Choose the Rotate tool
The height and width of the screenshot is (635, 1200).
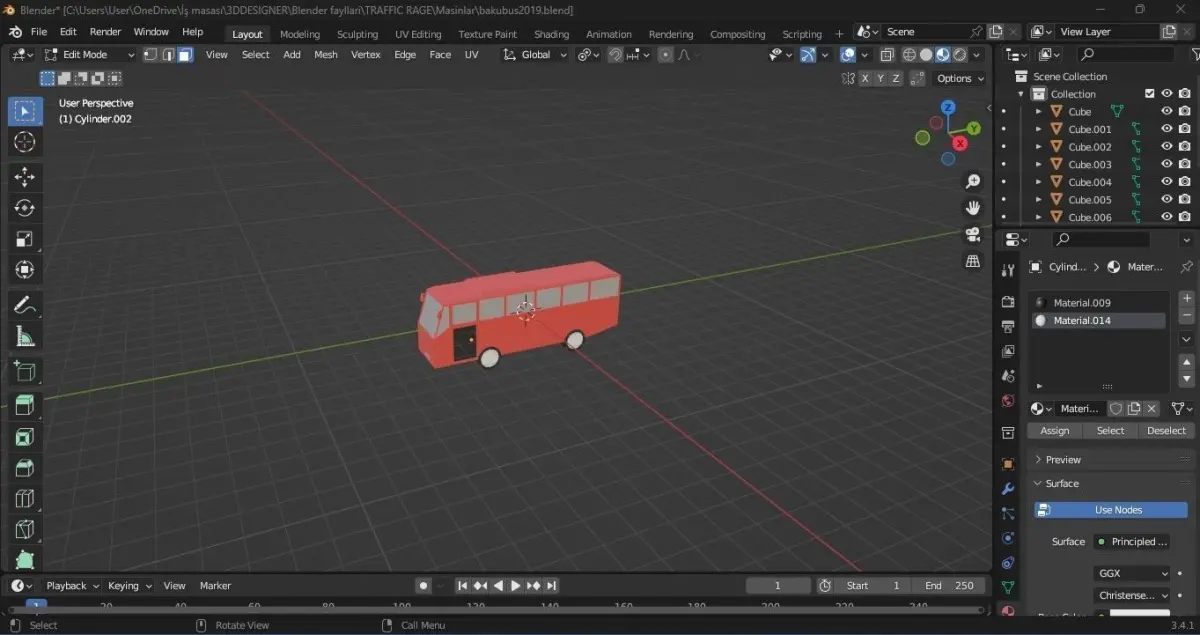[25, 208]
